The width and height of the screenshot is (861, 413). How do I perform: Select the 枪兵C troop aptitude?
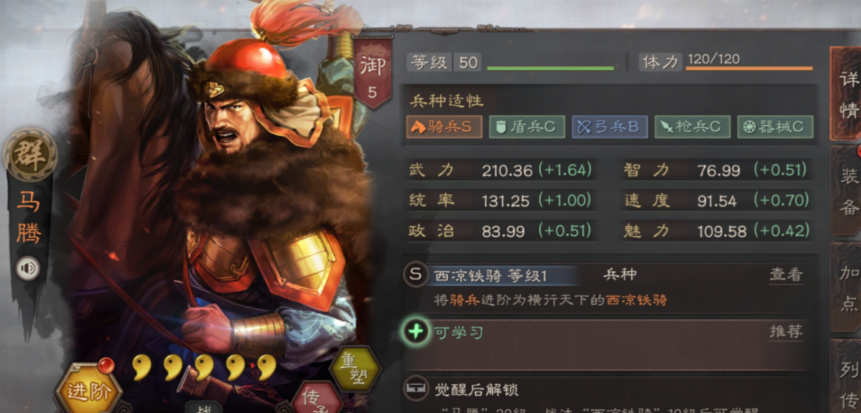692,127
